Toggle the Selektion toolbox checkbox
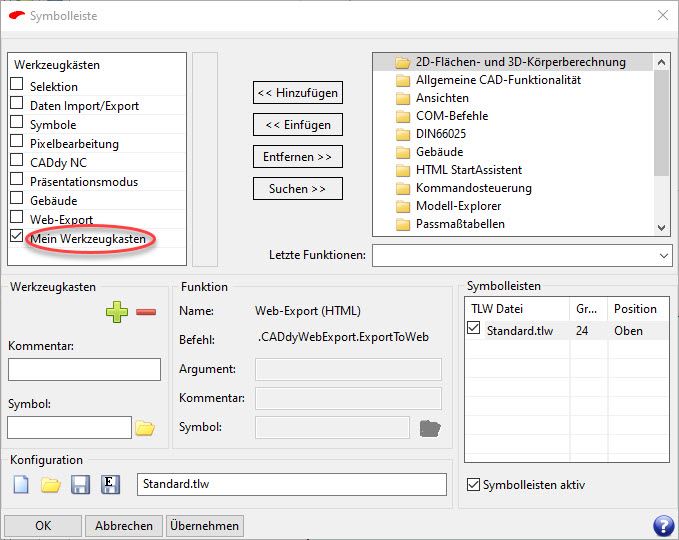 point(16,84)
